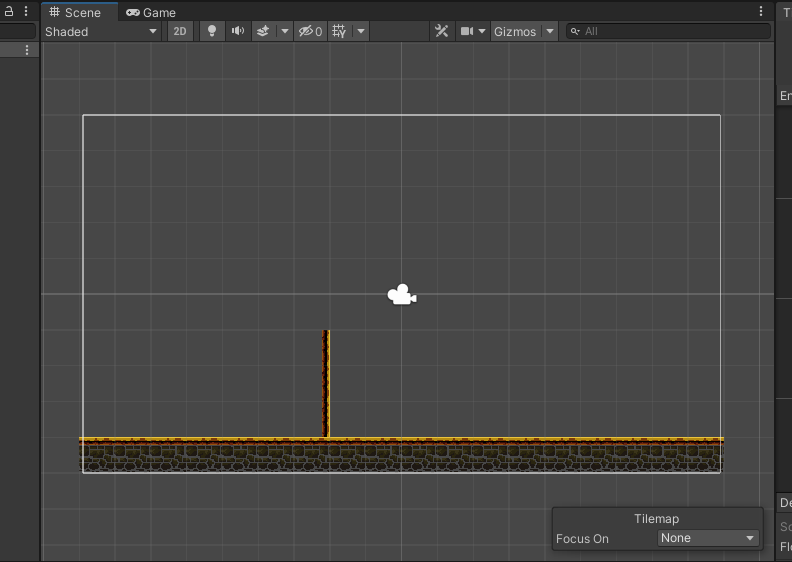Switch to the Game tab
792x562 pixels.
point(151,12)
